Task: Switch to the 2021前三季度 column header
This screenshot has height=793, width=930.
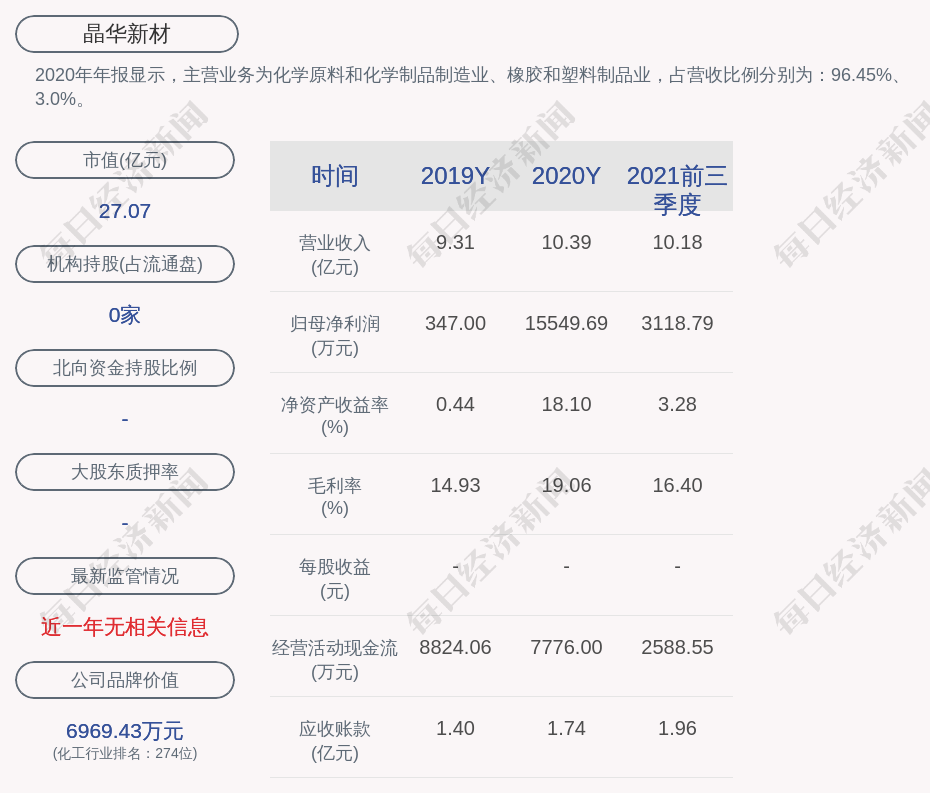Action: coord(677,189)
